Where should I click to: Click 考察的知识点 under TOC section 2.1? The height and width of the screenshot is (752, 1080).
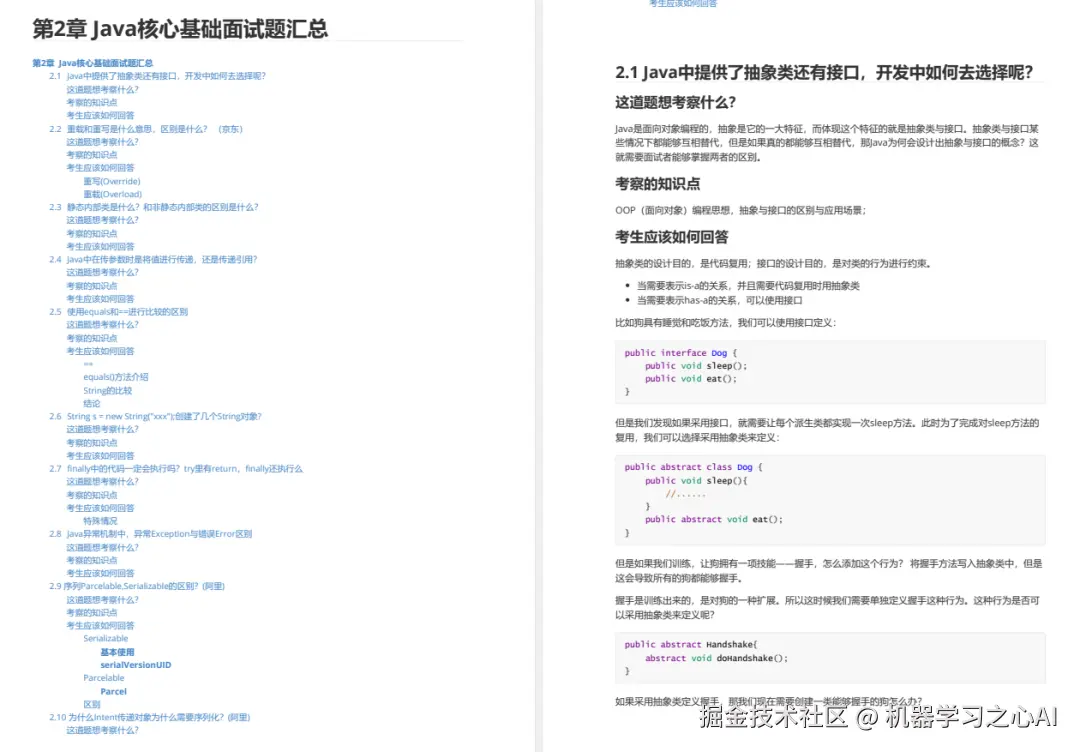(92, 103)
